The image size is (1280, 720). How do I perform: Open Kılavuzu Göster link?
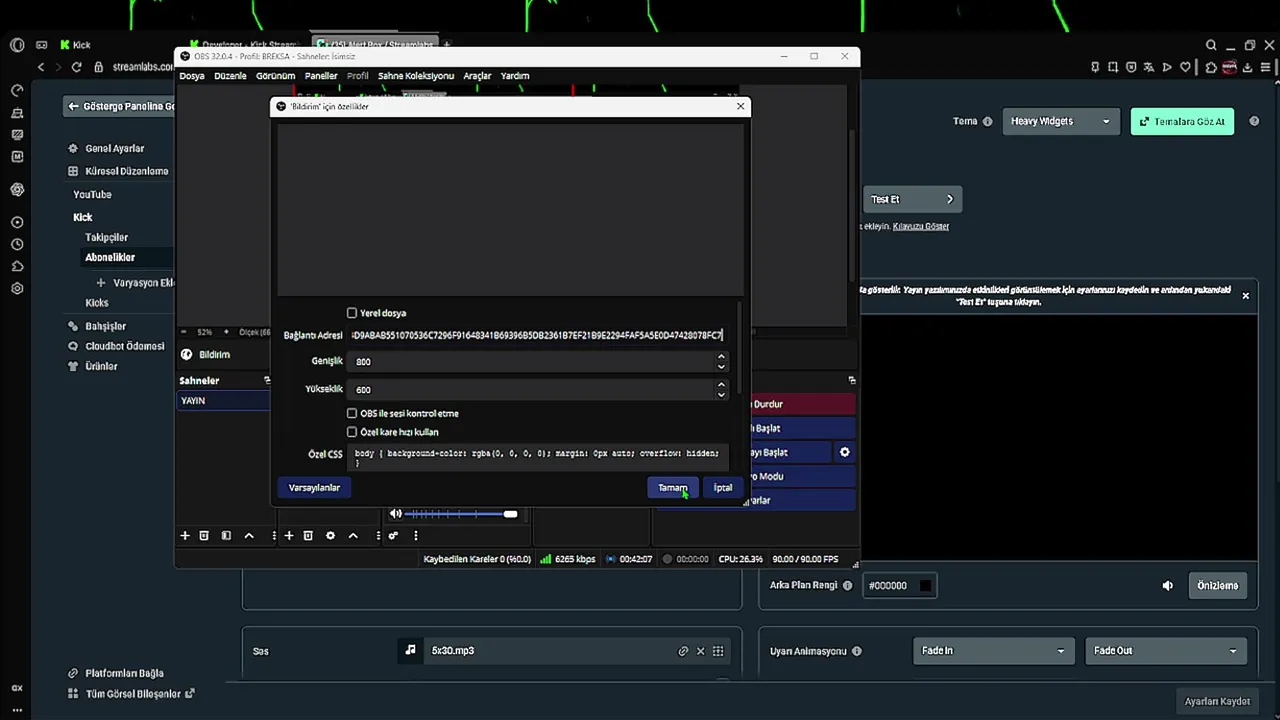tap(921, 226)
